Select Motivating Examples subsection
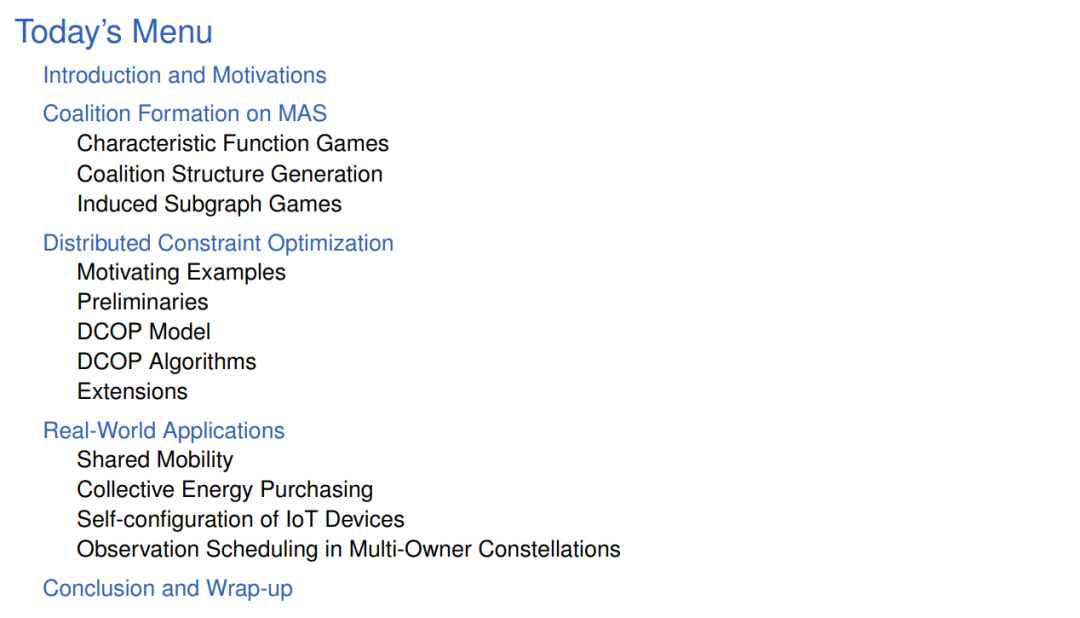Image resolution: width=1080 pixels, height=618 pixels. [181, 272]
